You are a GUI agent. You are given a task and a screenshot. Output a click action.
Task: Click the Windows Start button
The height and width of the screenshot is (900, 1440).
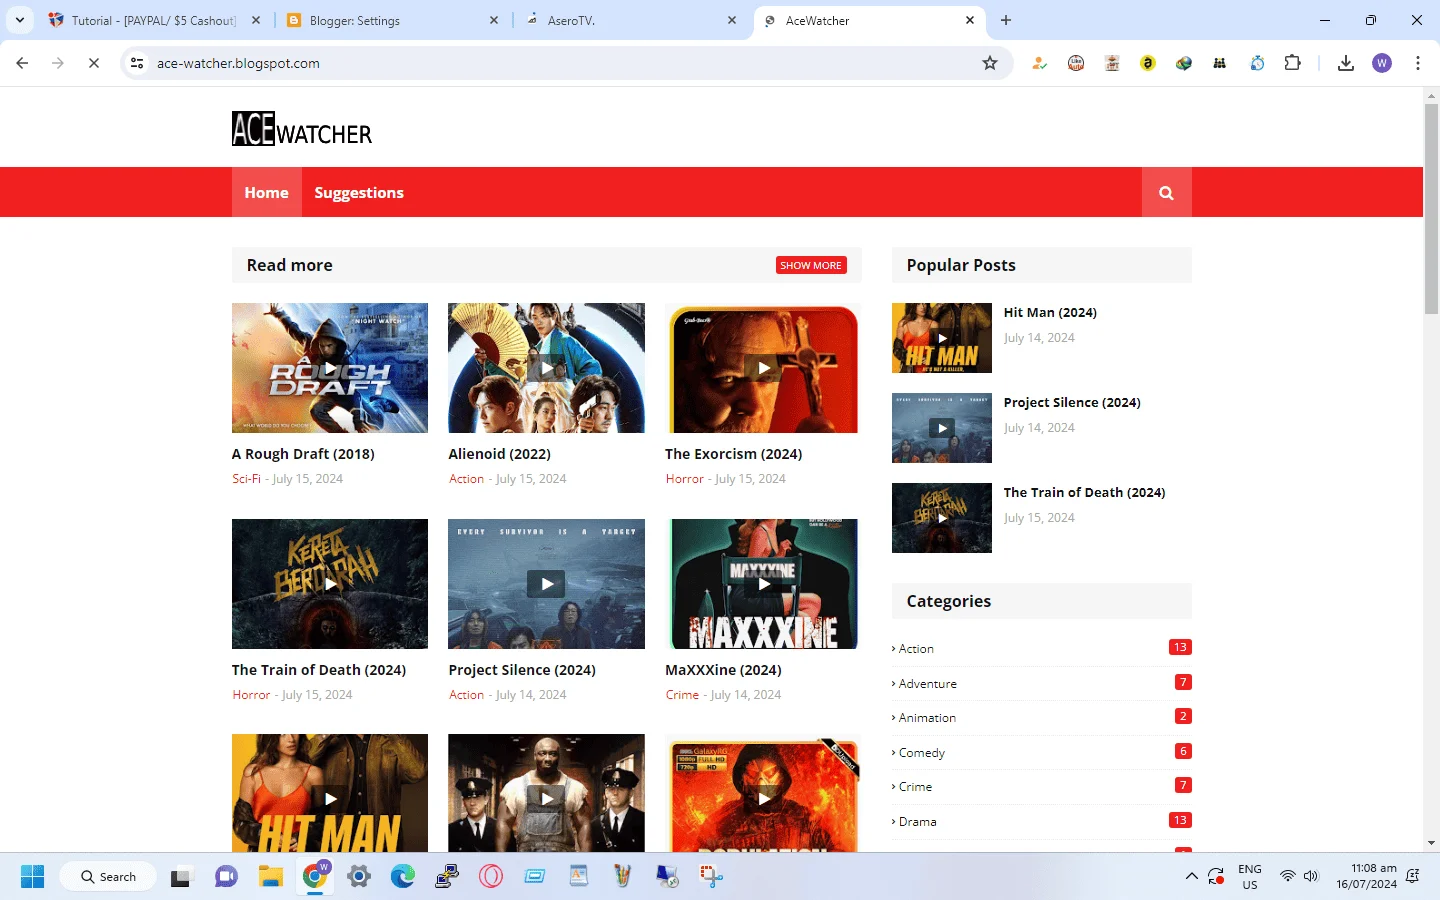pyautogui.click(x=32, y=877)
